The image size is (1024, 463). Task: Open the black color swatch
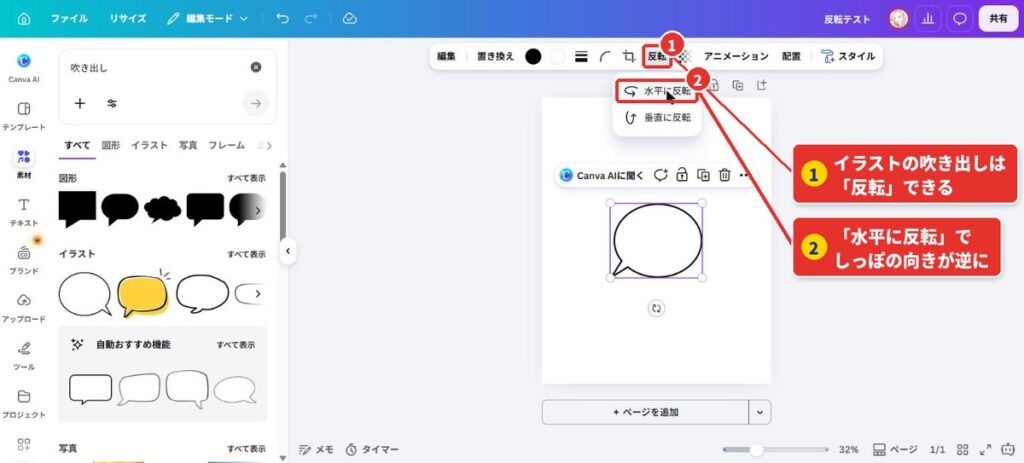click(x=534, y=56)
